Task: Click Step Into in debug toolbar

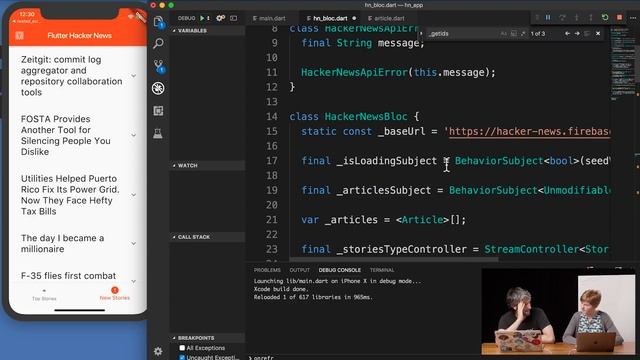Action: pos(576,18)
